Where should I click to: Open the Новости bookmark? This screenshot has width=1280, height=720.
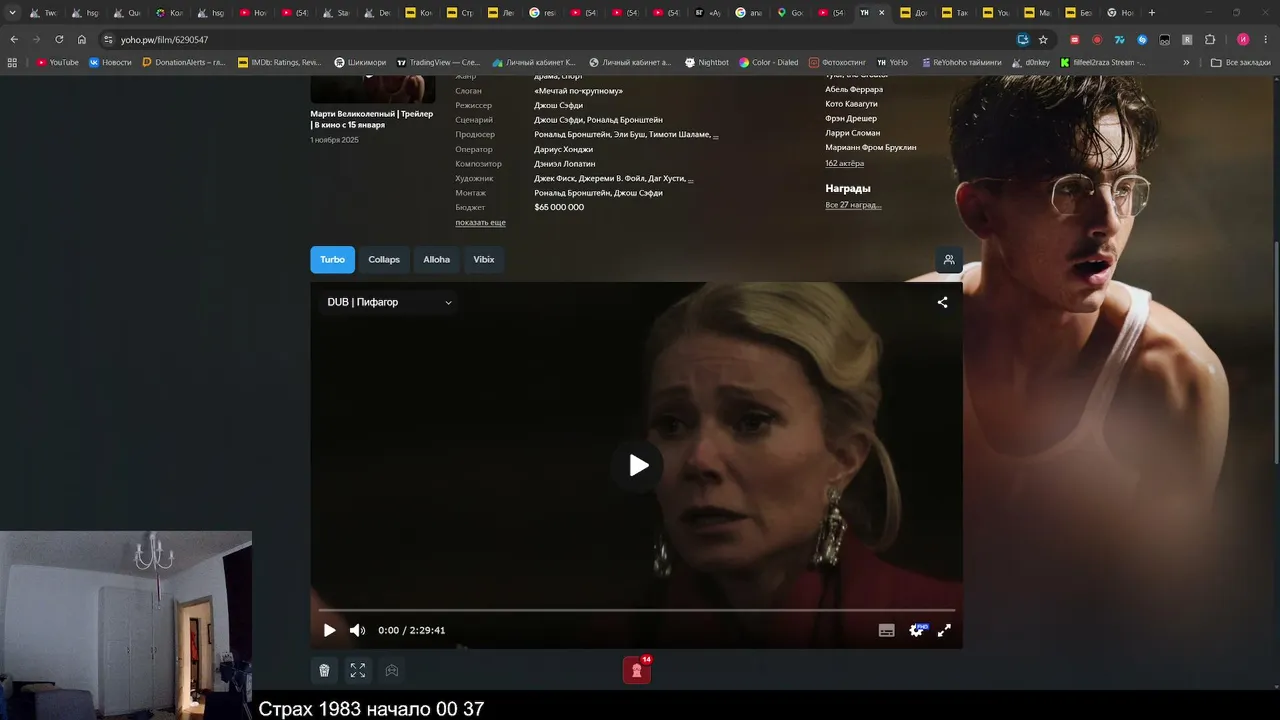click(x=110, y=62)
